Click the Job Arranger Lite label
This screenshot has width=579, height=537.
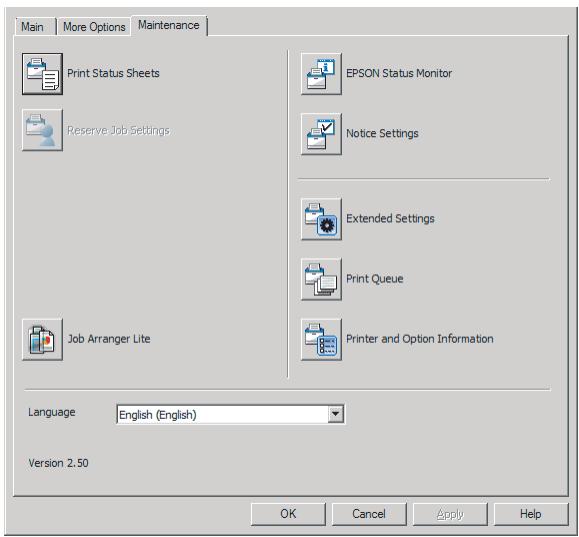coord(109,339)
